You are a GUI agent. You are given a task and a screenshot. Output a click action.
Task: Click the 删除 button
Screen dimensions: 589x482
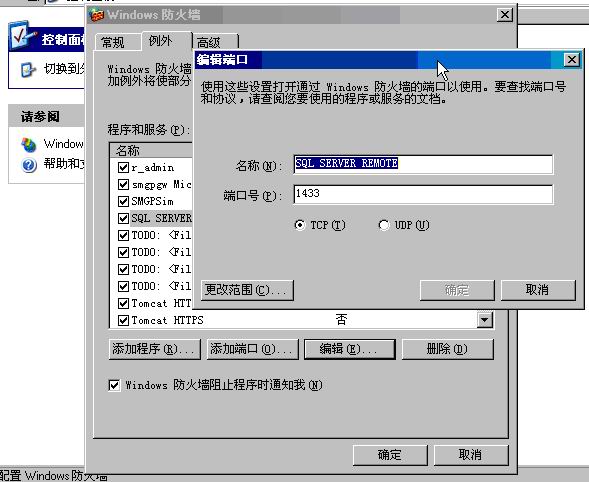pos(447,349)
